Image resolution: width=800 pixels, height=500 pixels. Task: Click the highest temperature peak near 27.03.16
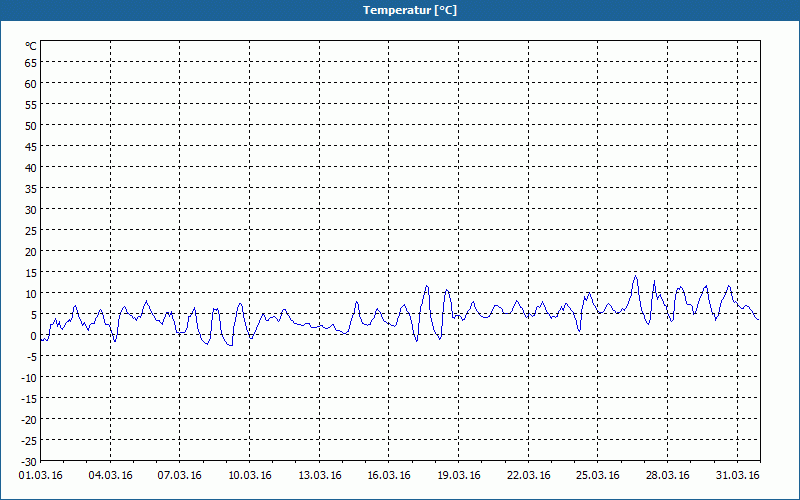pos(636,276)
